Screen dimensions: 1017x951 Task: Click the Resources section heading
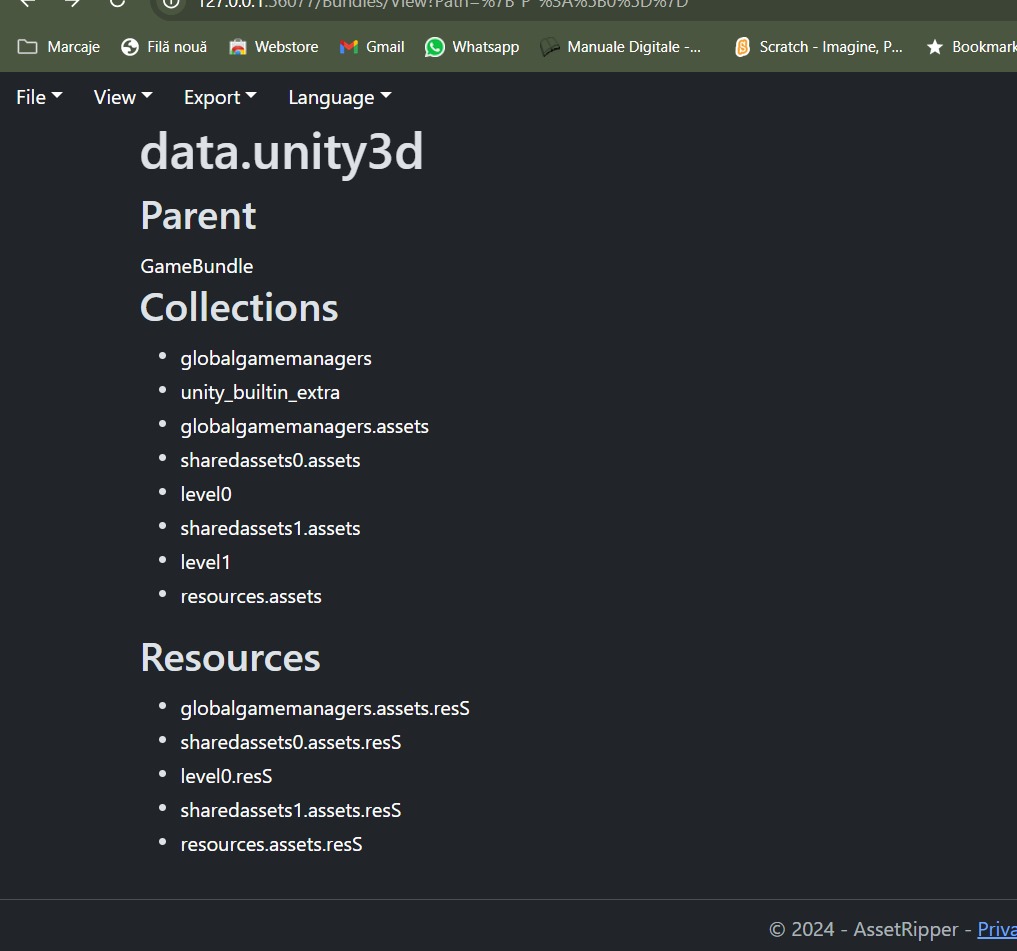(x=230, y=657)
